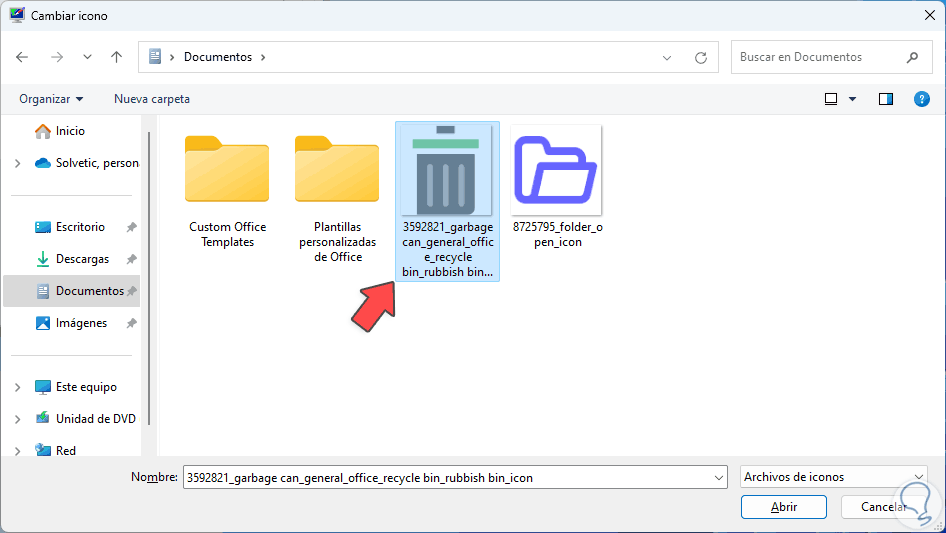The width and height of the screenshot is (946, 533).
Task: Expand the Unidad de DVD node
Action: point(17,419)
